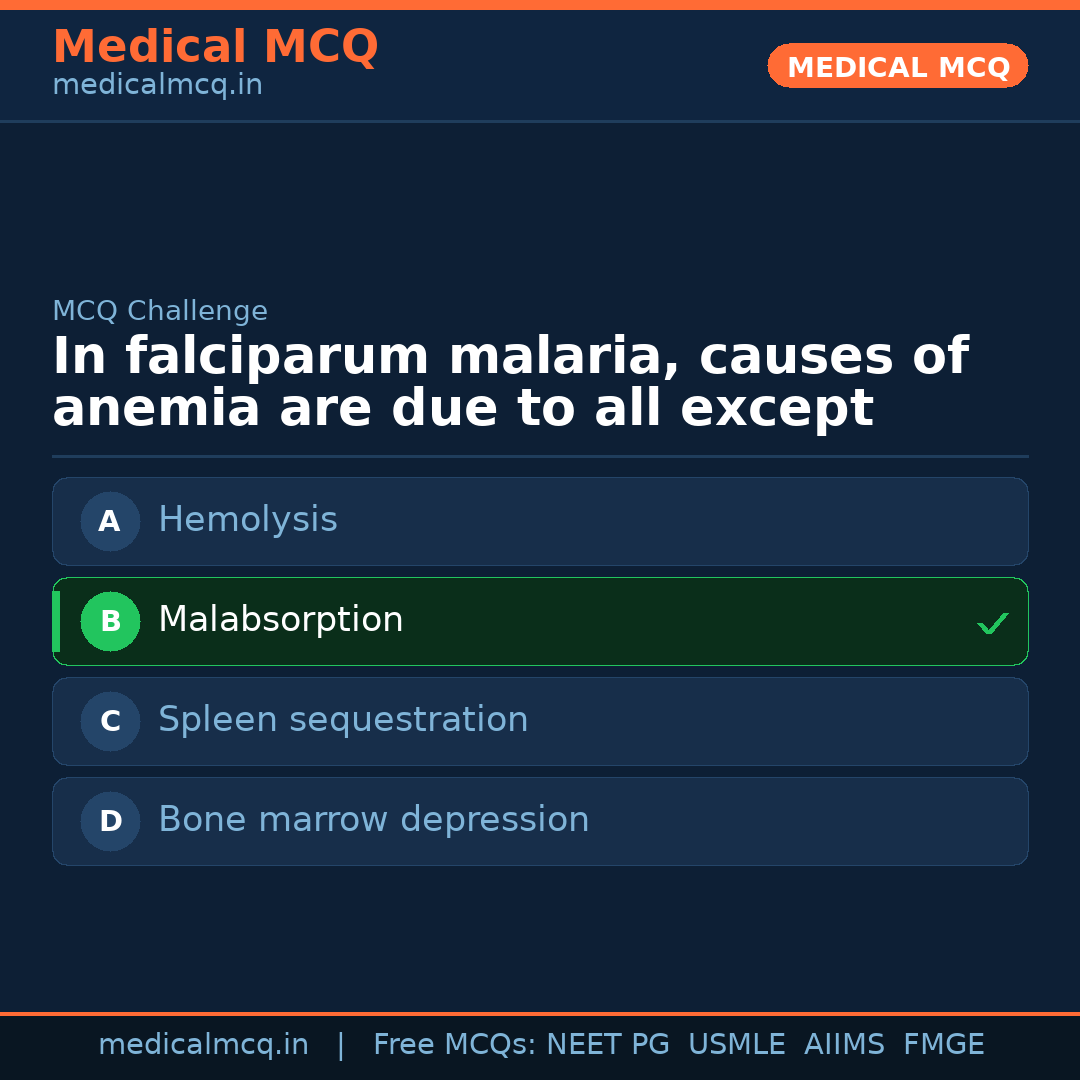This screenshot has width=1080, height=1080.
Task: Click the orange MEDICAL MCQ badge
Action: tap(897, 67)
